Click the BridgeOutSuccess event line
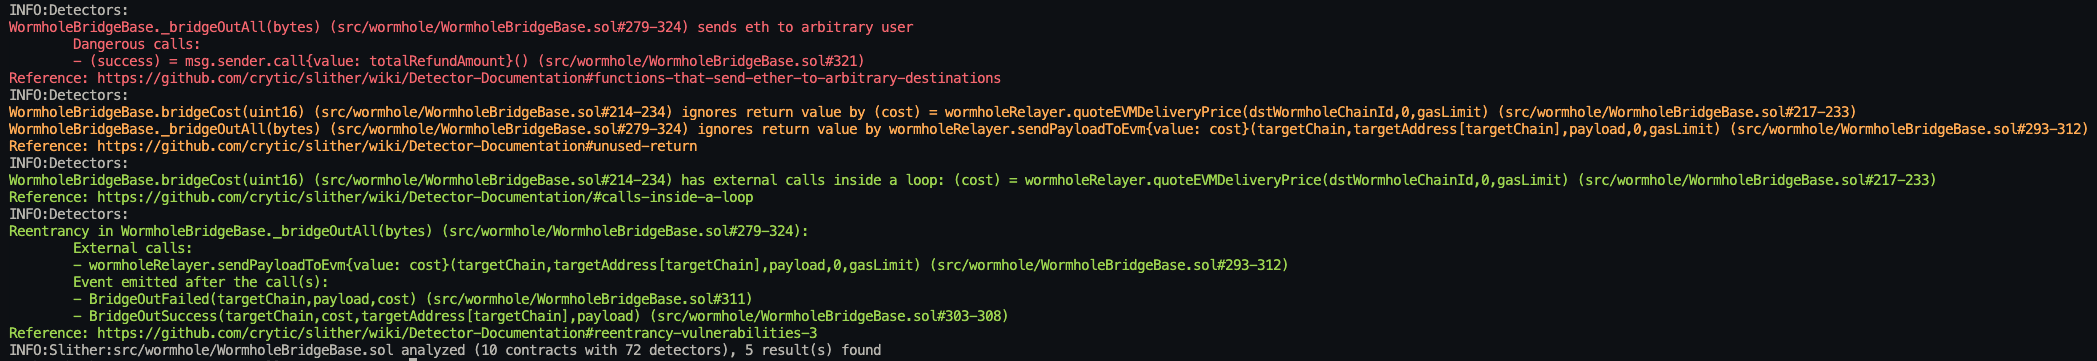 [540, 316]
